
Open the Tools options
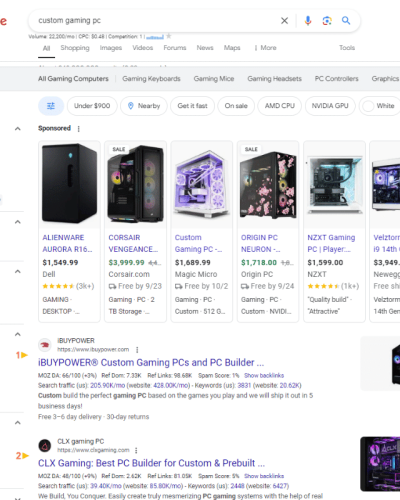[x=347, y=48]
